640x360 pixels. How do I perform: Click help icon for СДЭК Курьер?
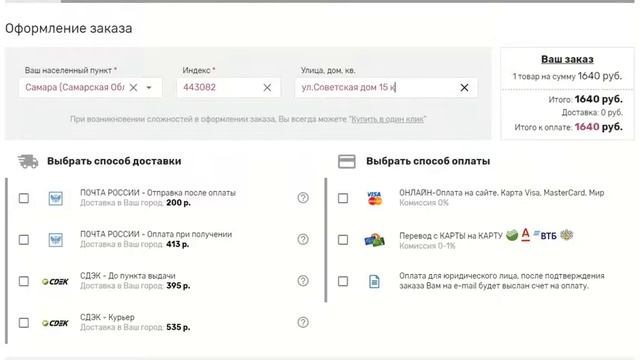pyautogui.click(x=303, y=322)
